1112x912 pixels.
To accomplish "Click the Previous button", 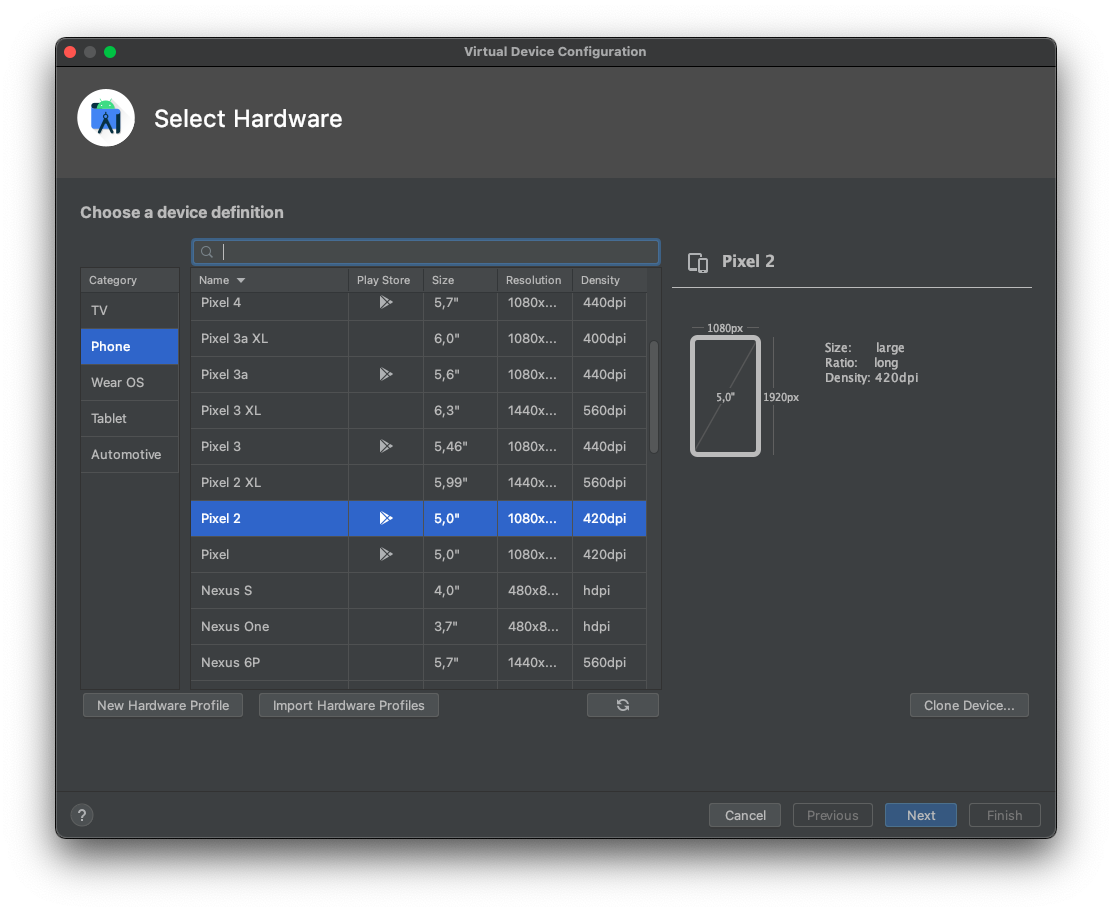I will (833, 816).
